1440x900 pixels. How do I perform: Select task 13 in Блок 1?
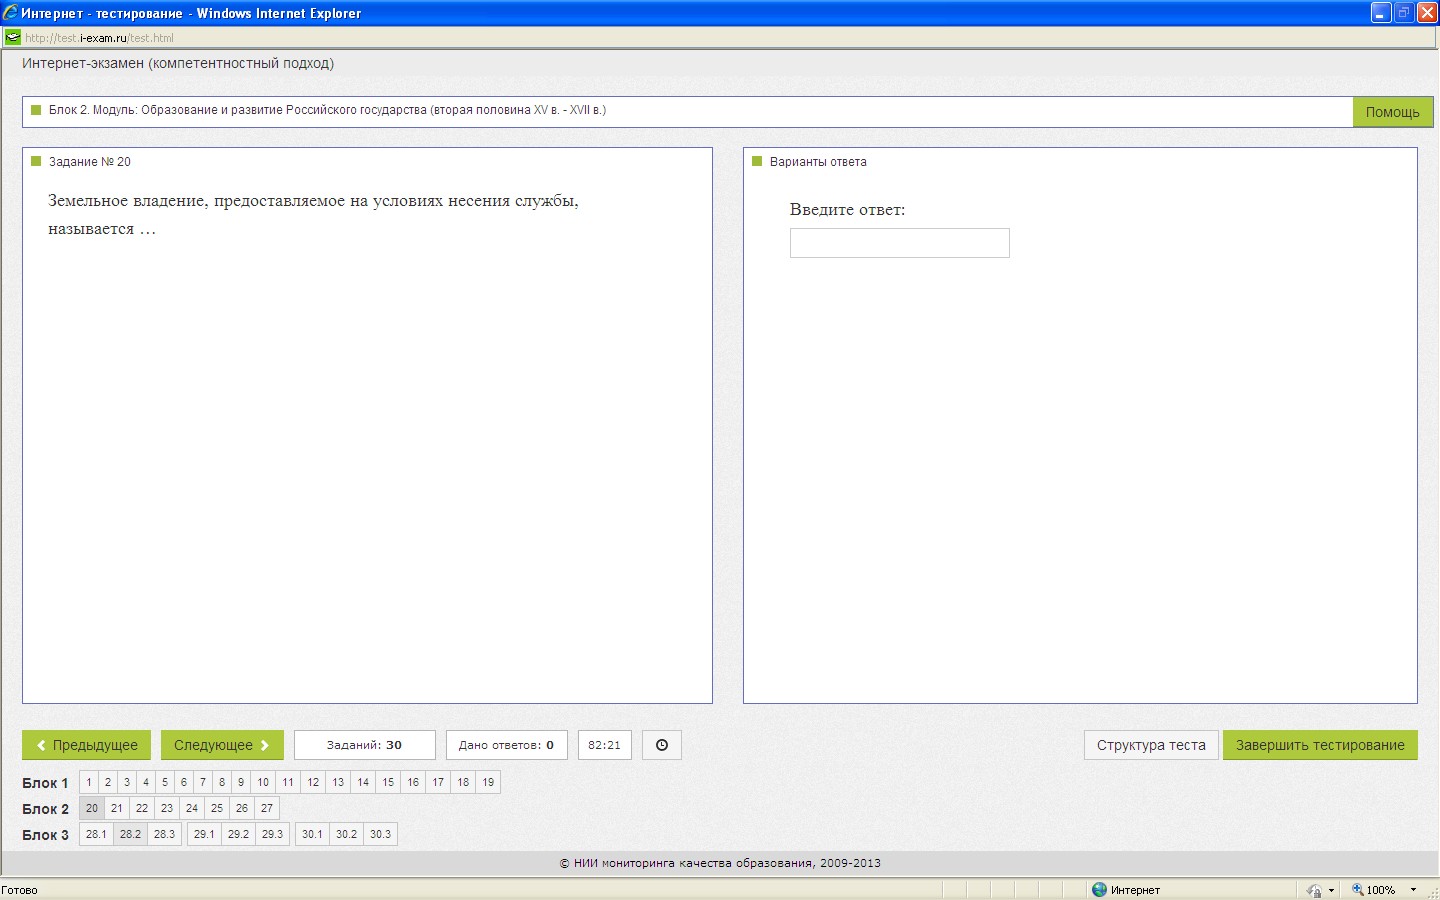(338, 782)
